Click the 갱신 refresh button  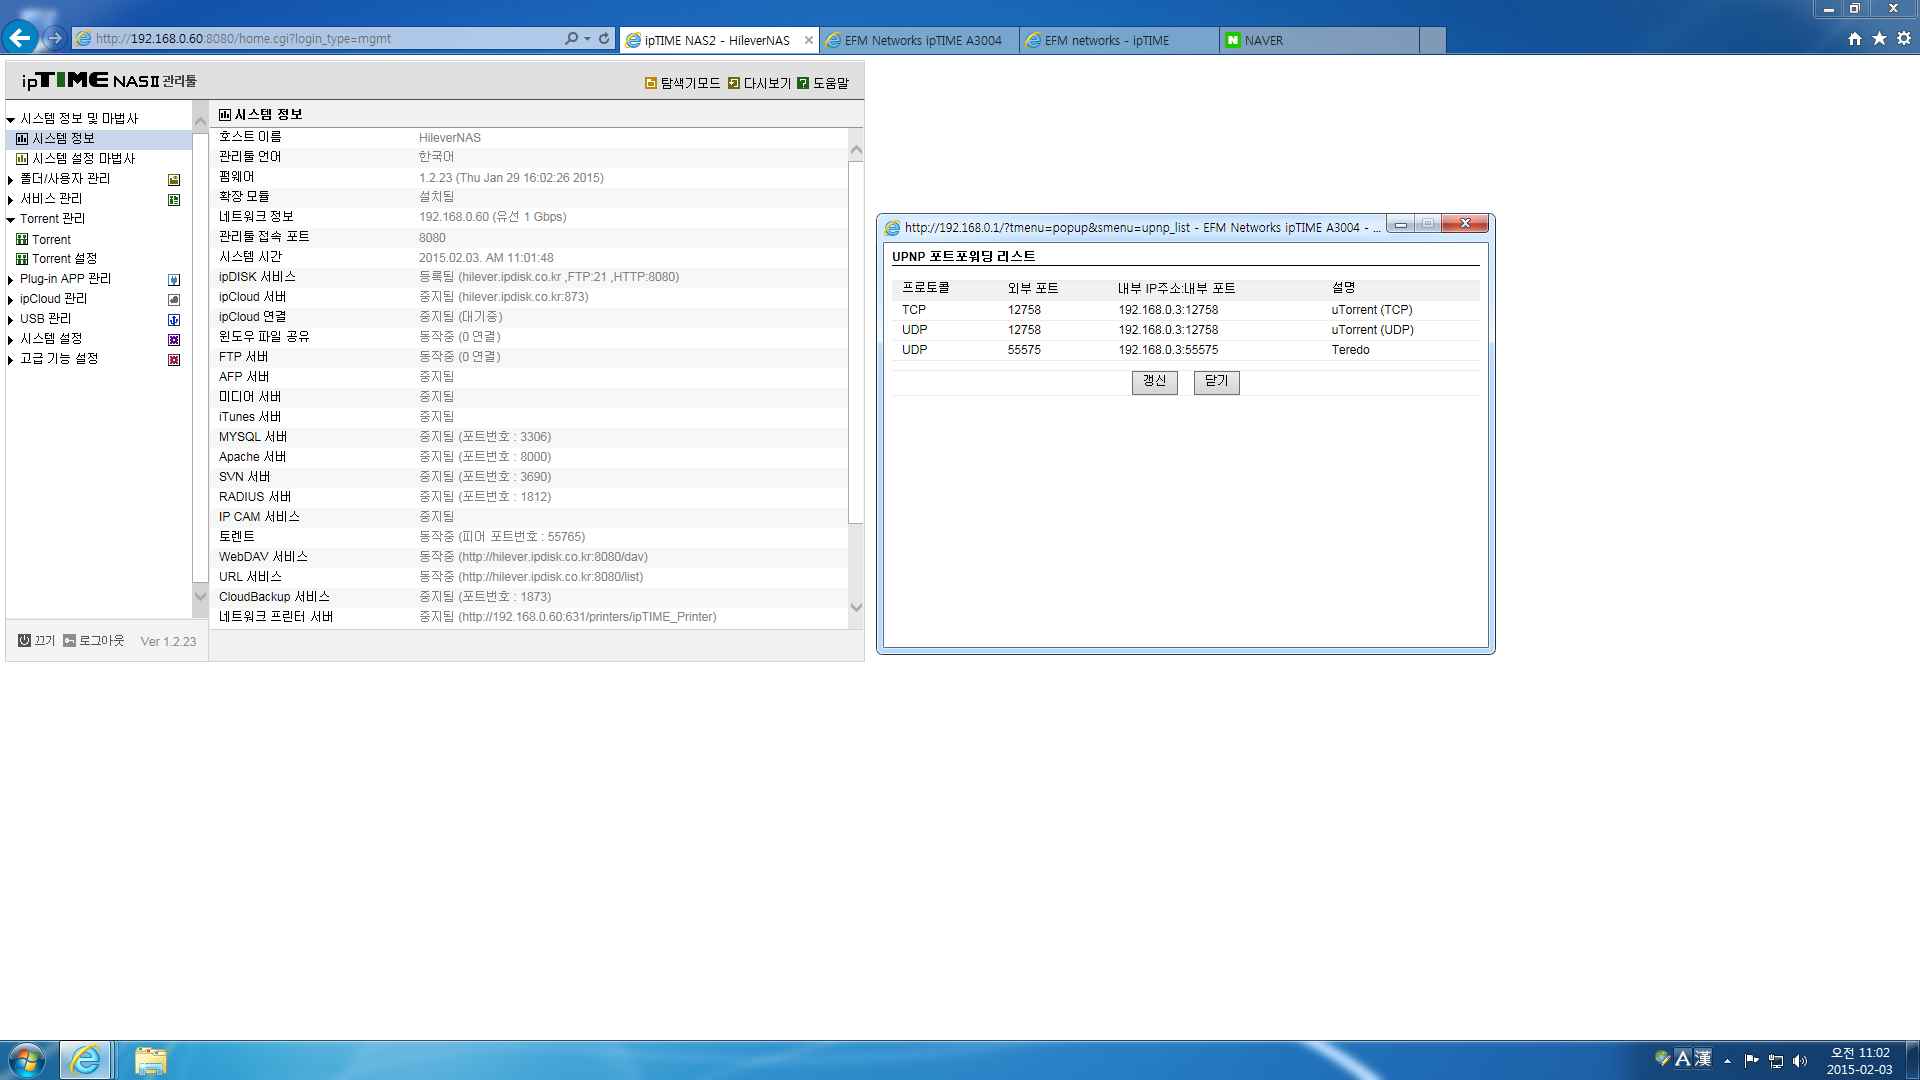point(1154,382)
